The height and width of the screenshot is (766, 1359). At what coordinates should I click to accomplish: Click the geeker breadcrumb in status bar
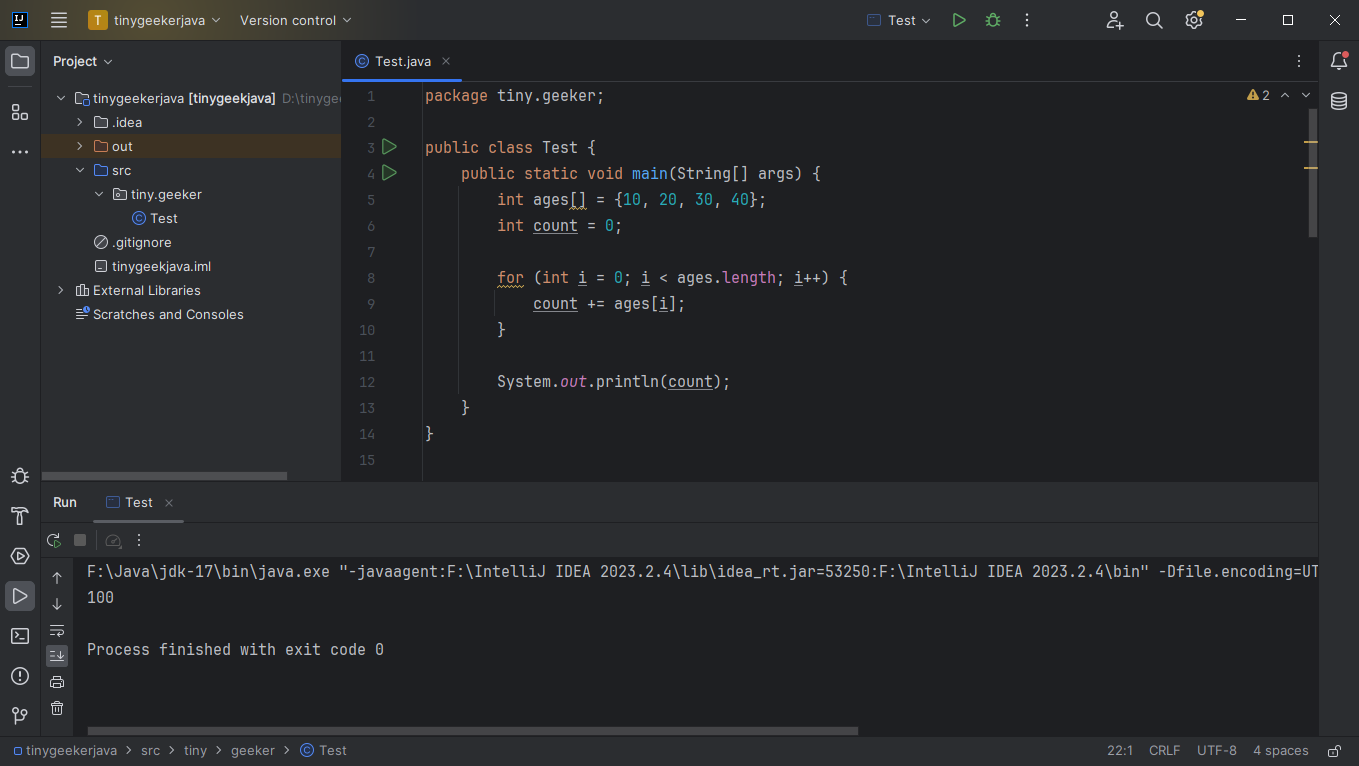point(253,750)
